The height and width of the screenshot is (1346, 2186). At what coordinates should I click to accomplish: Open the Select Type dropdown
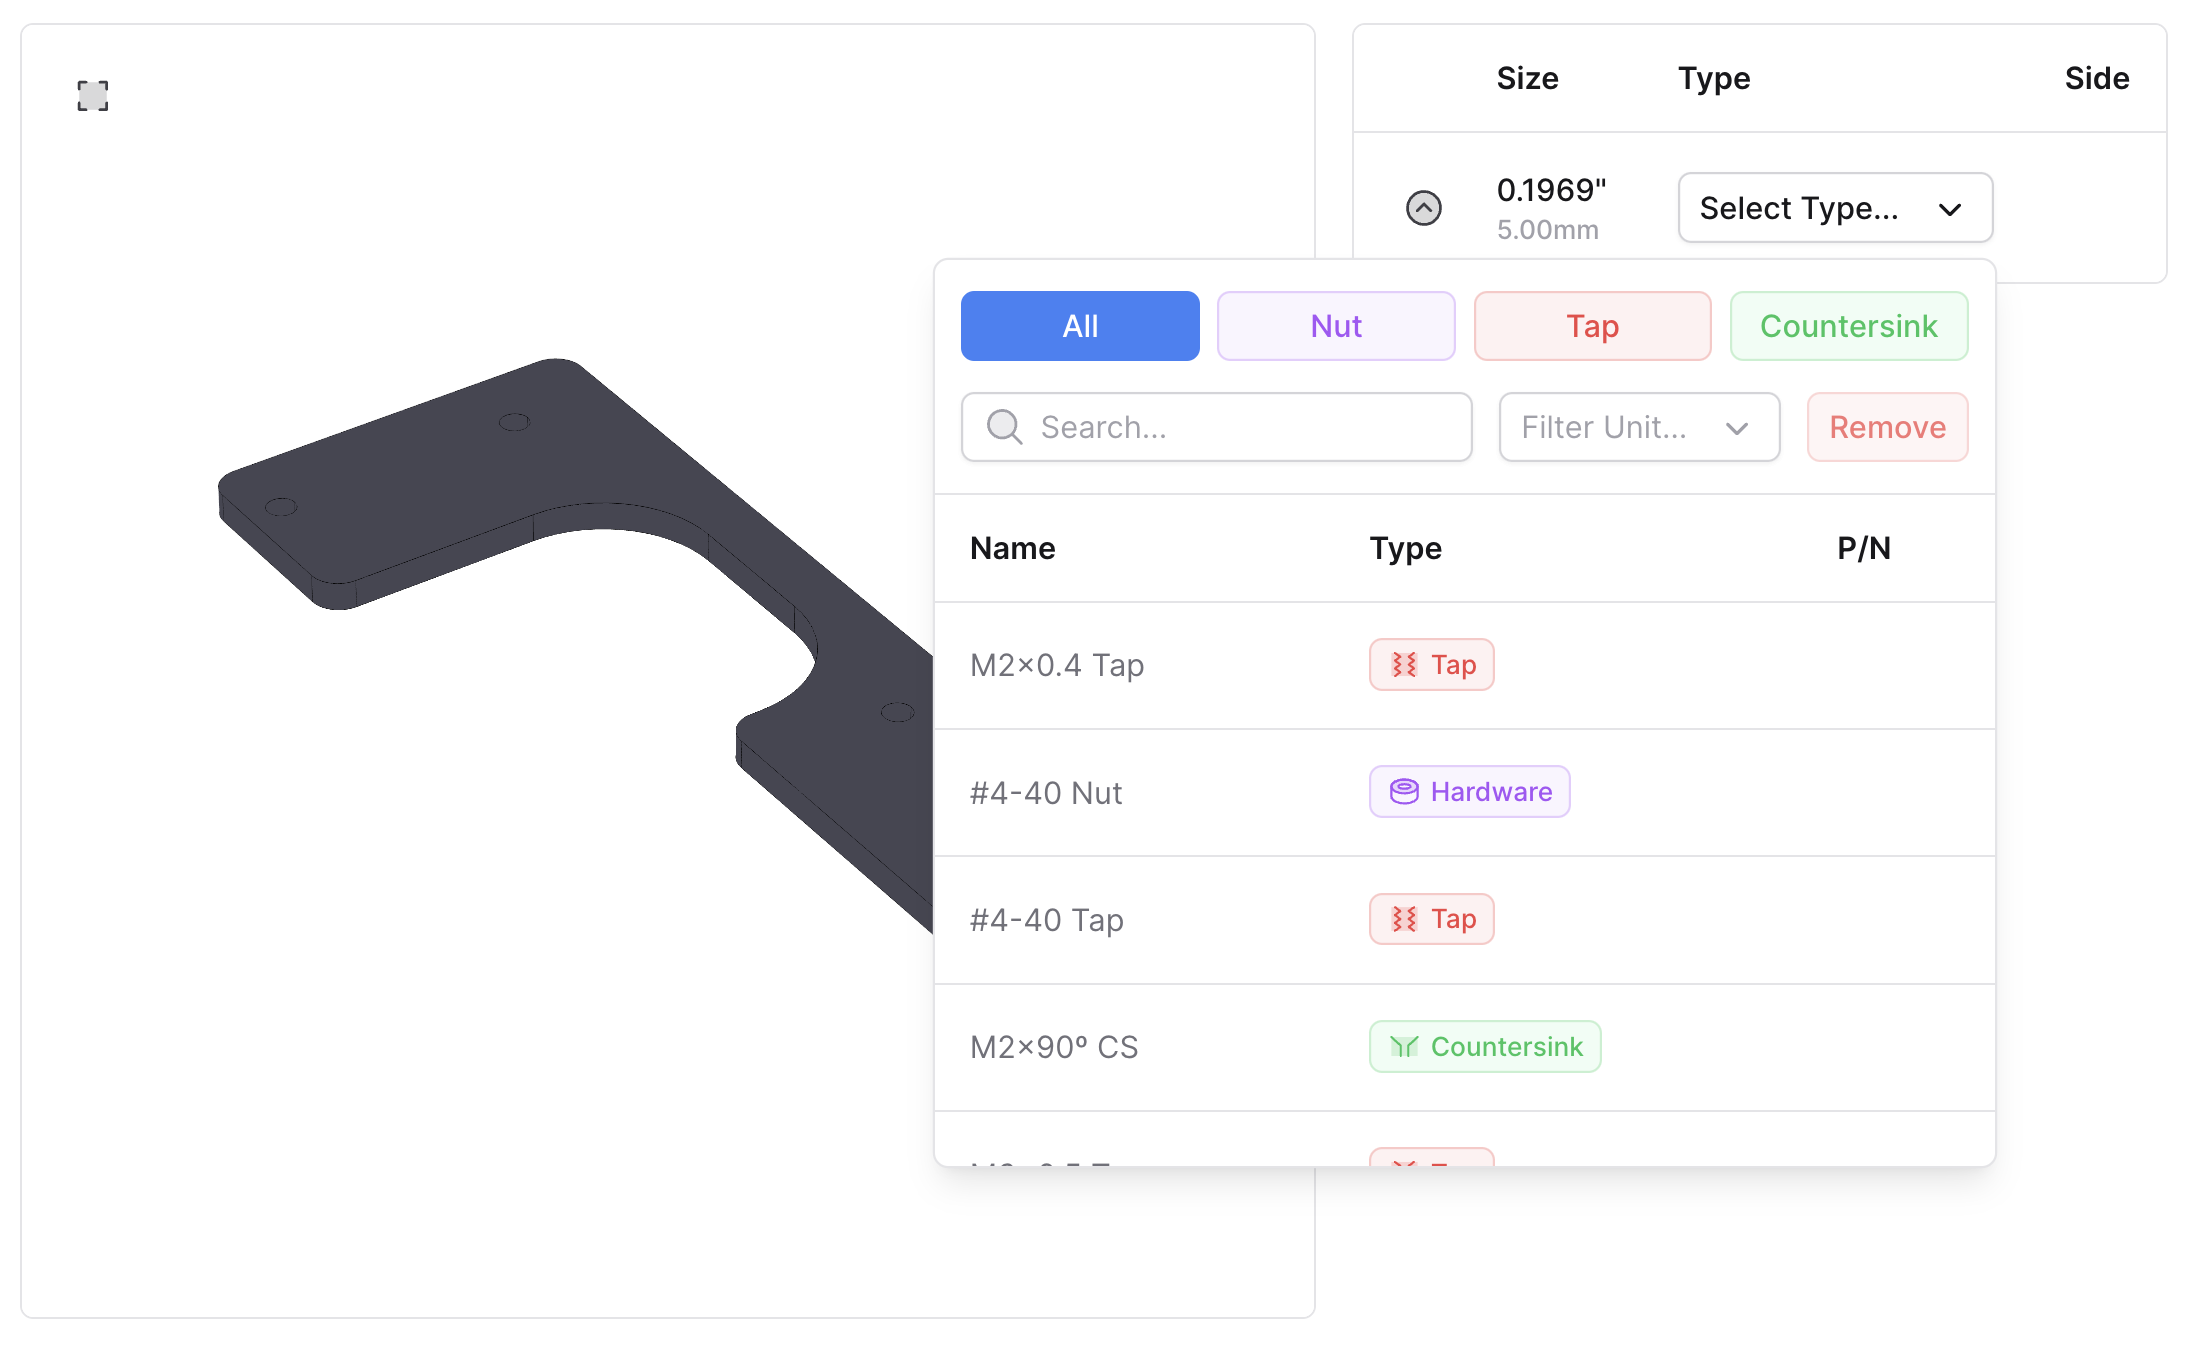1834,208
